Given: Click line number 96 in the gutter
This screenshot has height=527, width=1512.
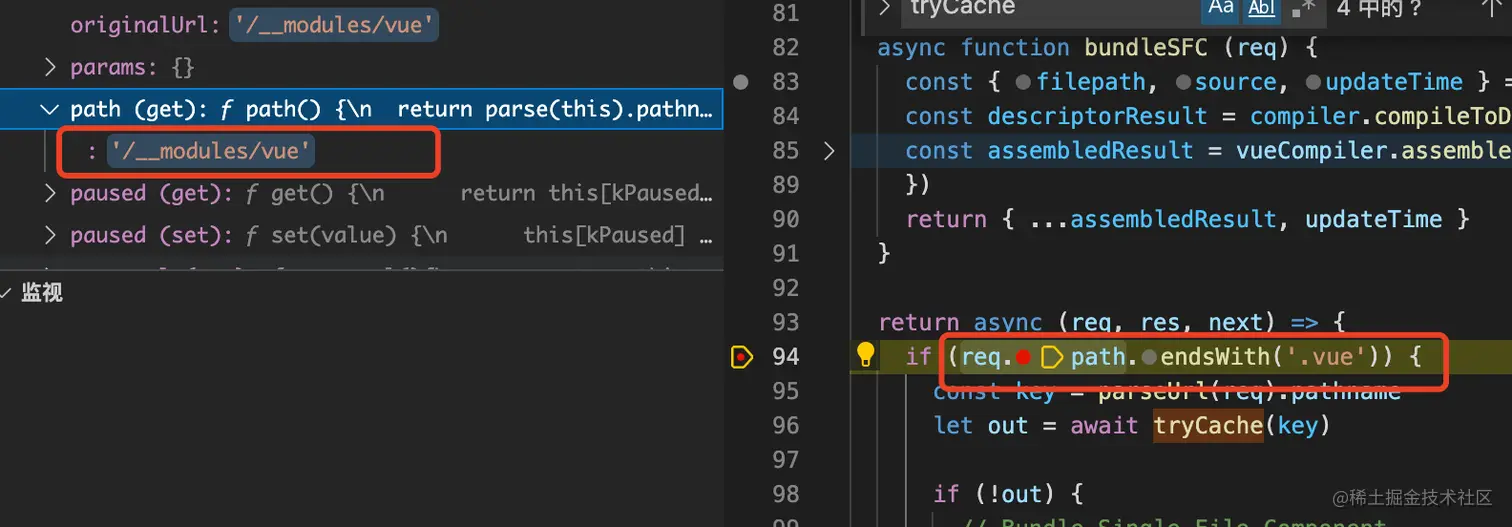Looking at the screenshot, I should pos(786,425).
